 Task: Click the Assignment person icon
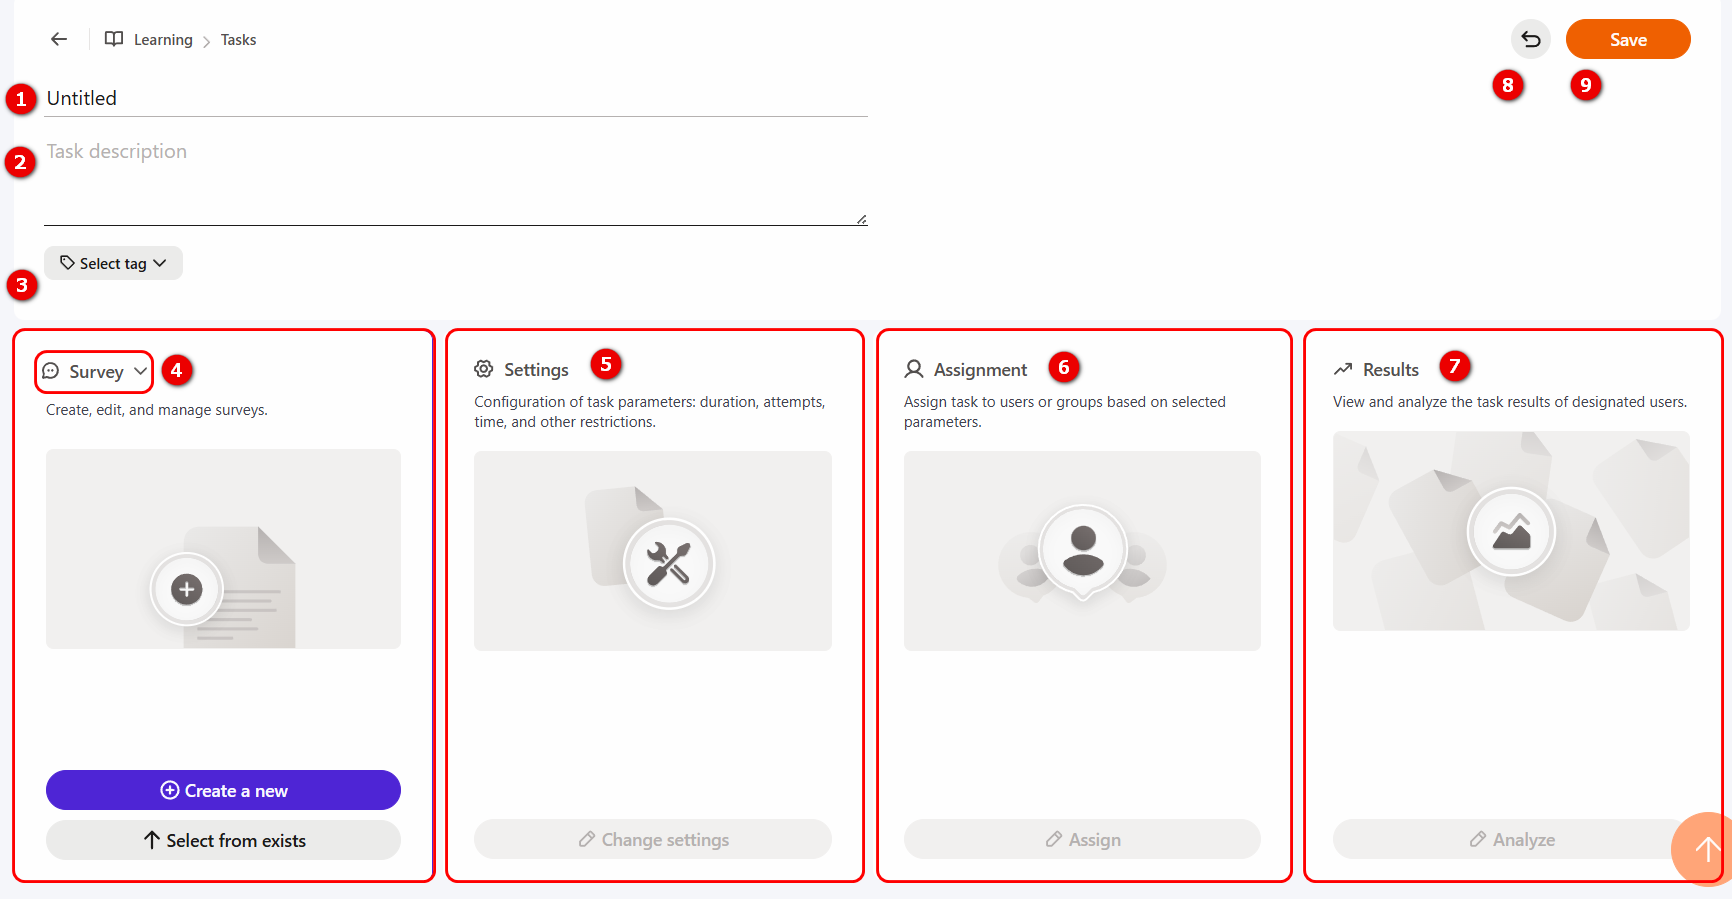click(913, 369)
